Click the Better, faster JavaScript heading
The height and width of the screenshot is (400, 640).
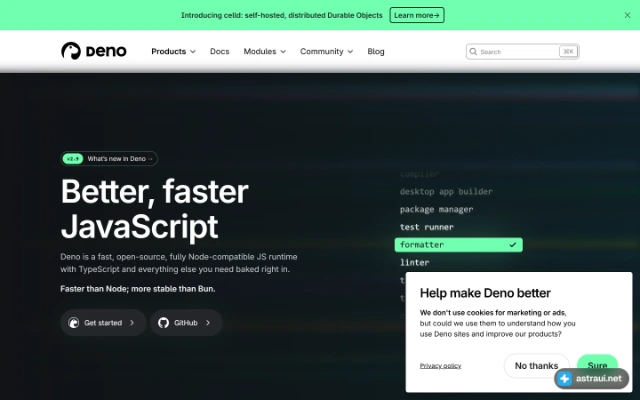point(154,209)
